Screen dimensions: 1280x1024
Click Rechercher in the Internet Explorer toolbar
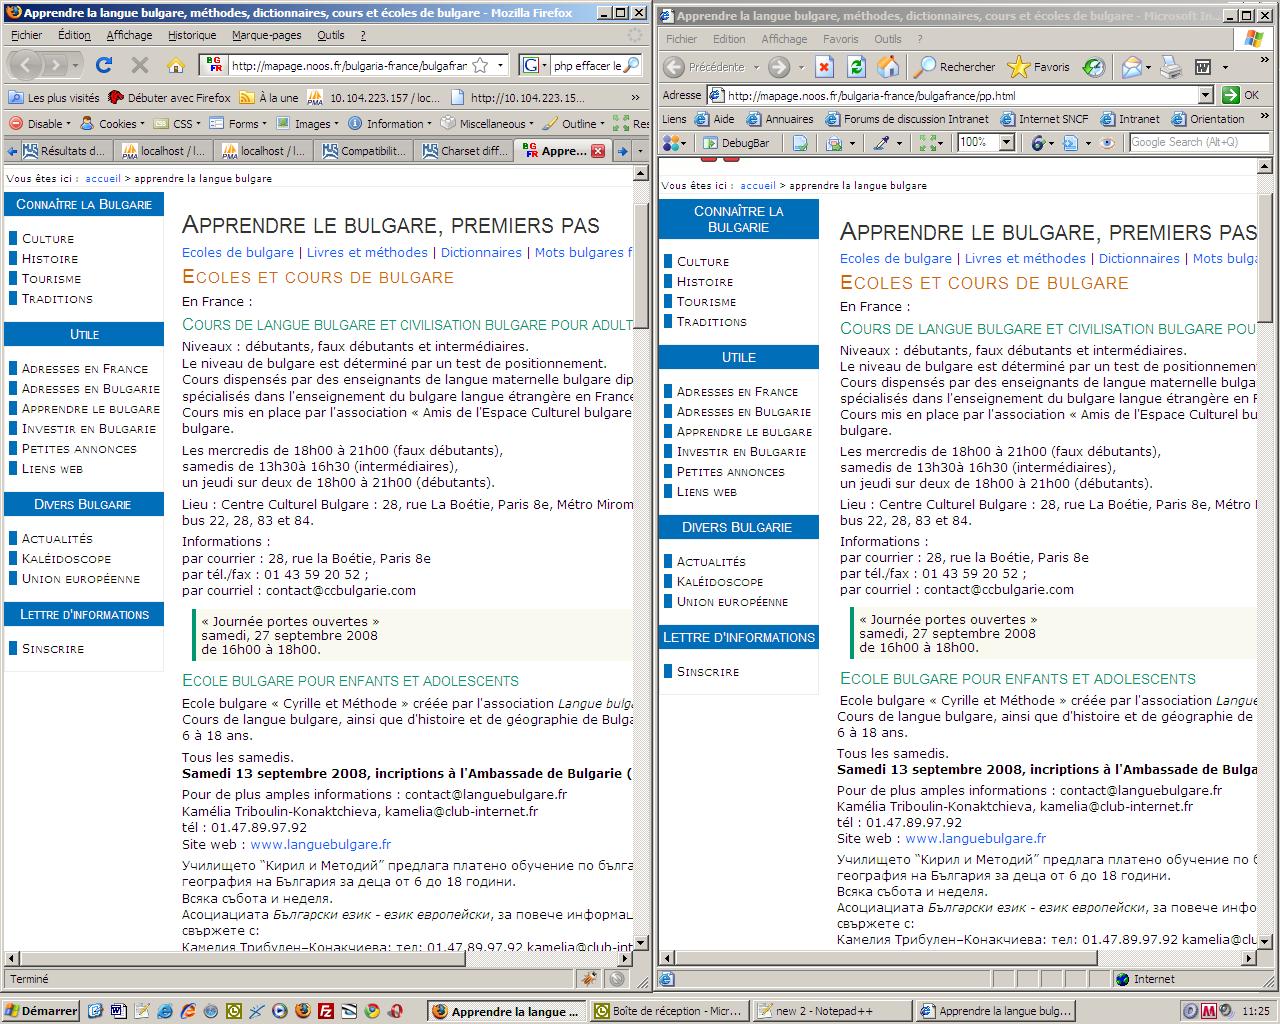tap(956, 67)
